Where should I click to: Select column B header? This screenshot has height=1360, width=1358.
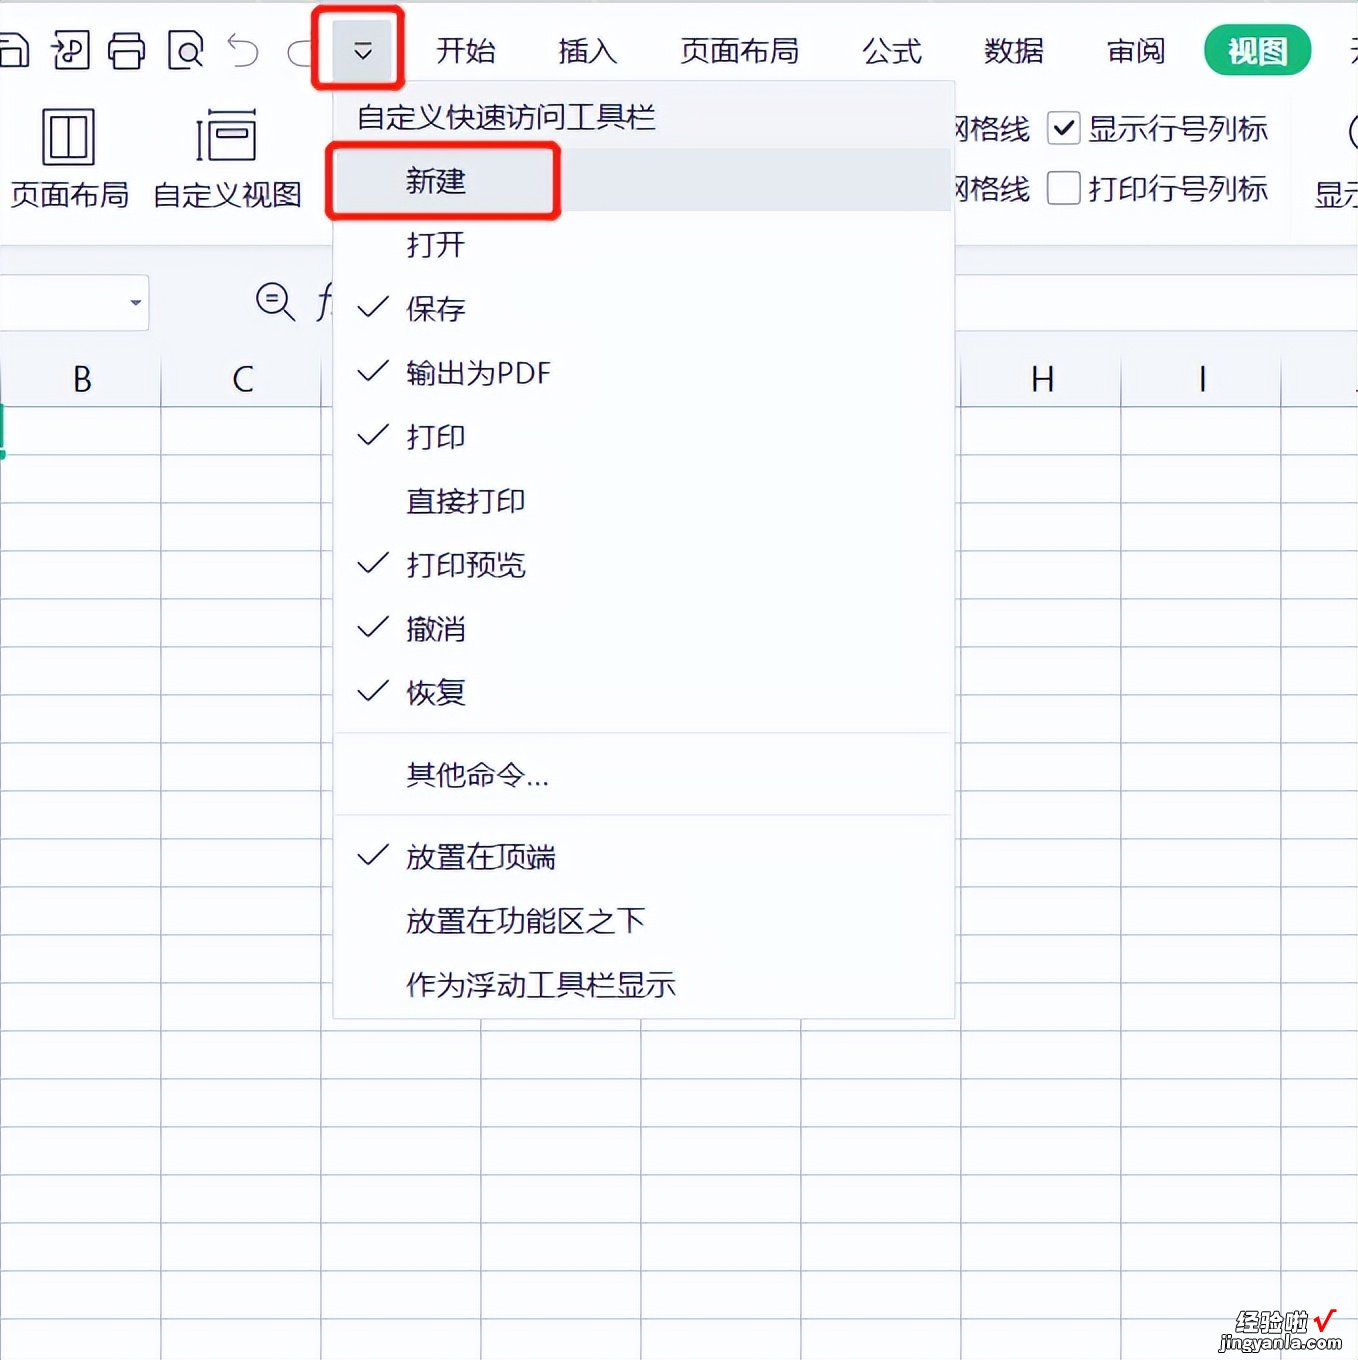click(x=82, y=379)
